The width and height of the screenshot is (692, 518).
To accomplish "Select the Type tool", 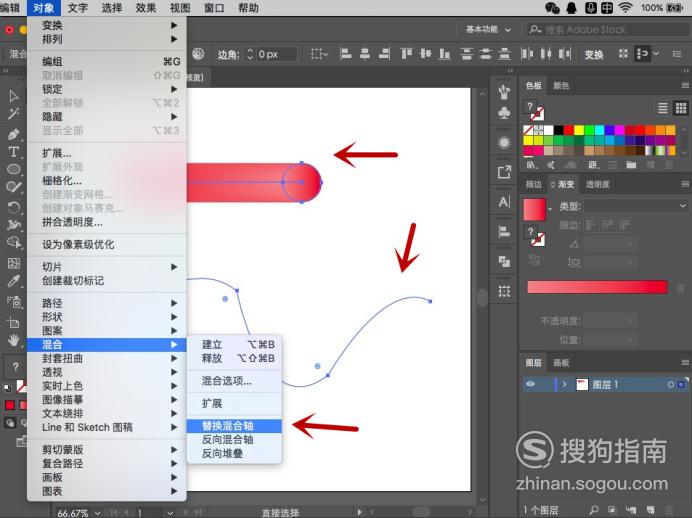I will [x=14, y=152].
